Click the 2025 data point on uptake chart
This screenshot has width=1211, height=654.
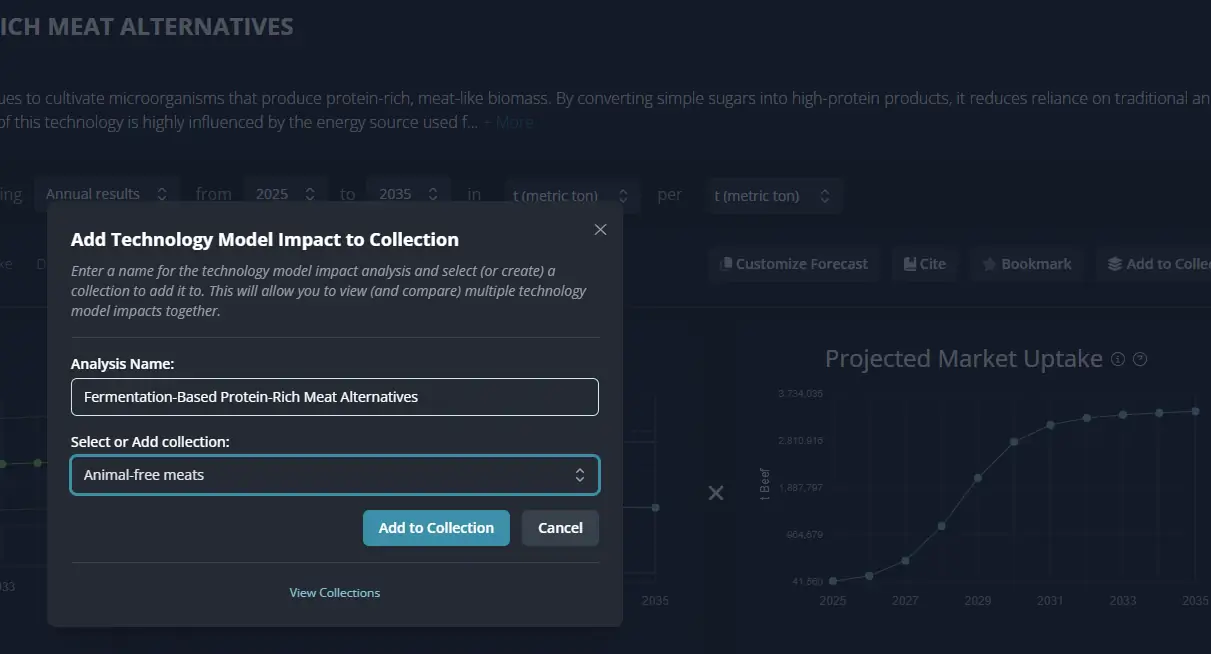click(833, 581)
